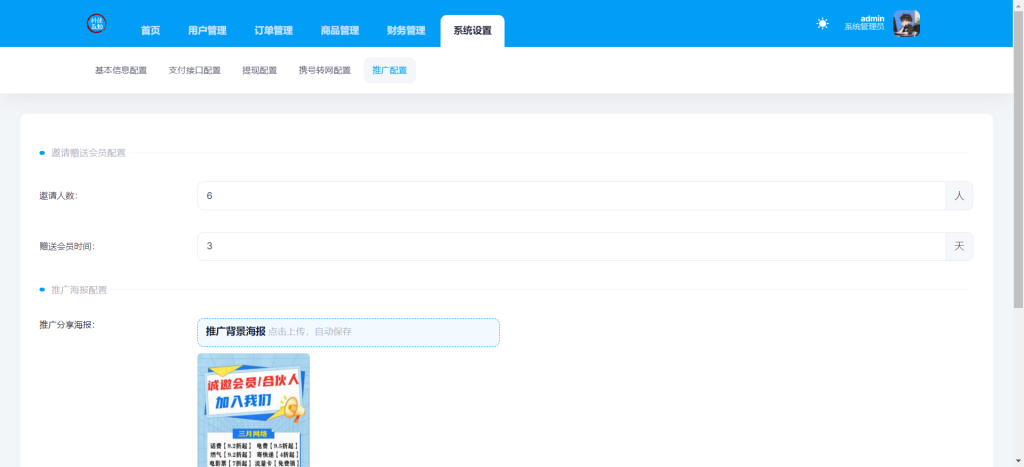Viewport: 1024px width, 467px height.
Task: Open the 用户管理 menu
Action: tap(208, 31)
